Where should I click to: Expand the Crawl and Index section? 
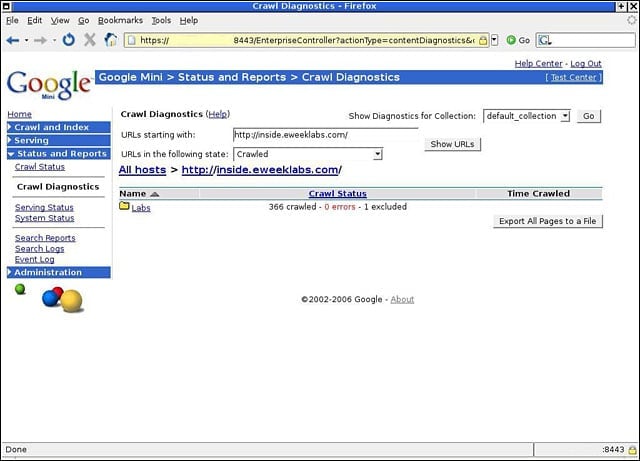click(59, 127)
